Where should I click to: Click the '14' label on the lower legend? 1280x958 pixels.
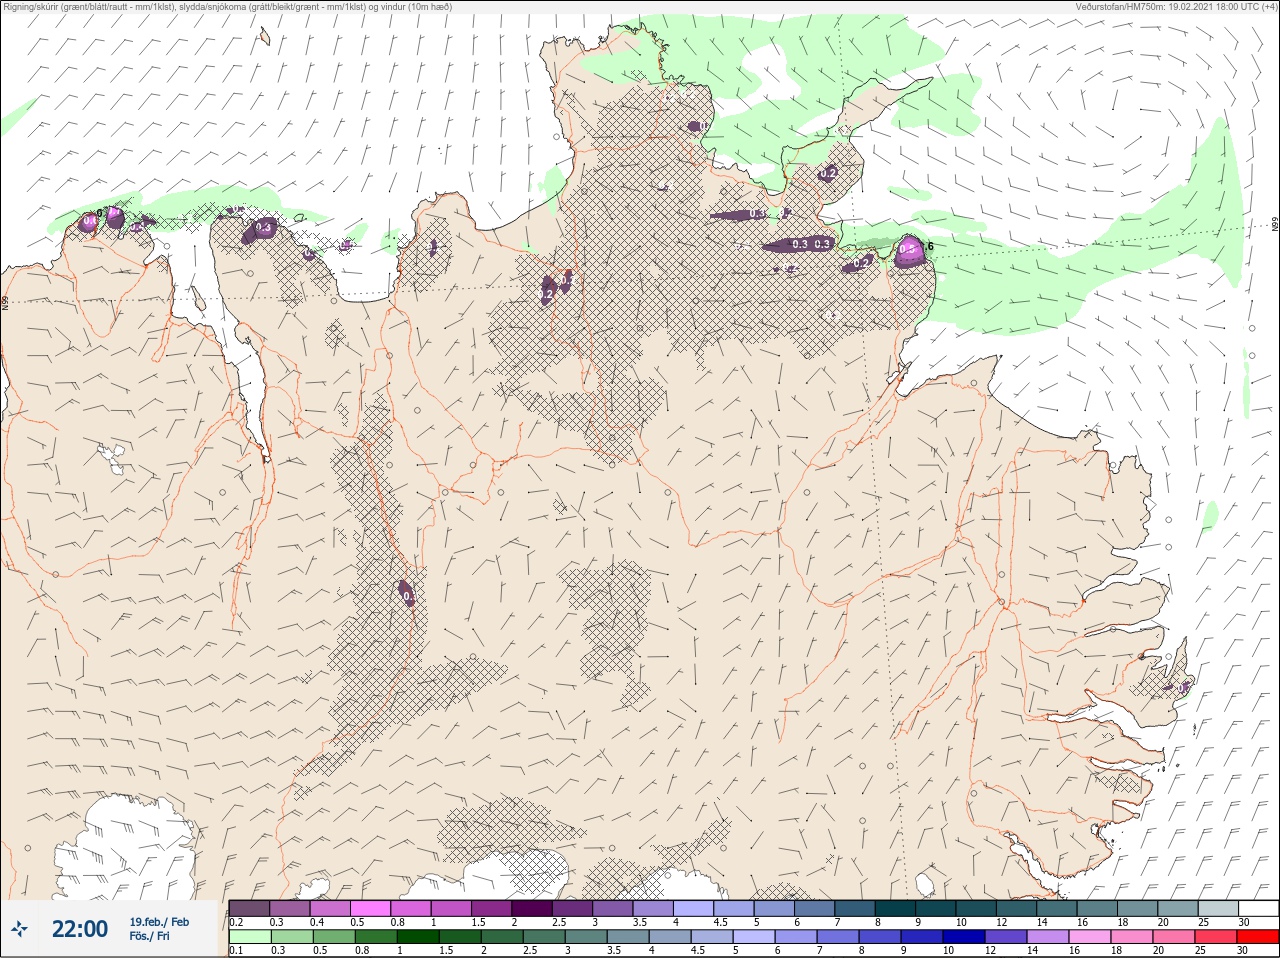pos(1032,950)
